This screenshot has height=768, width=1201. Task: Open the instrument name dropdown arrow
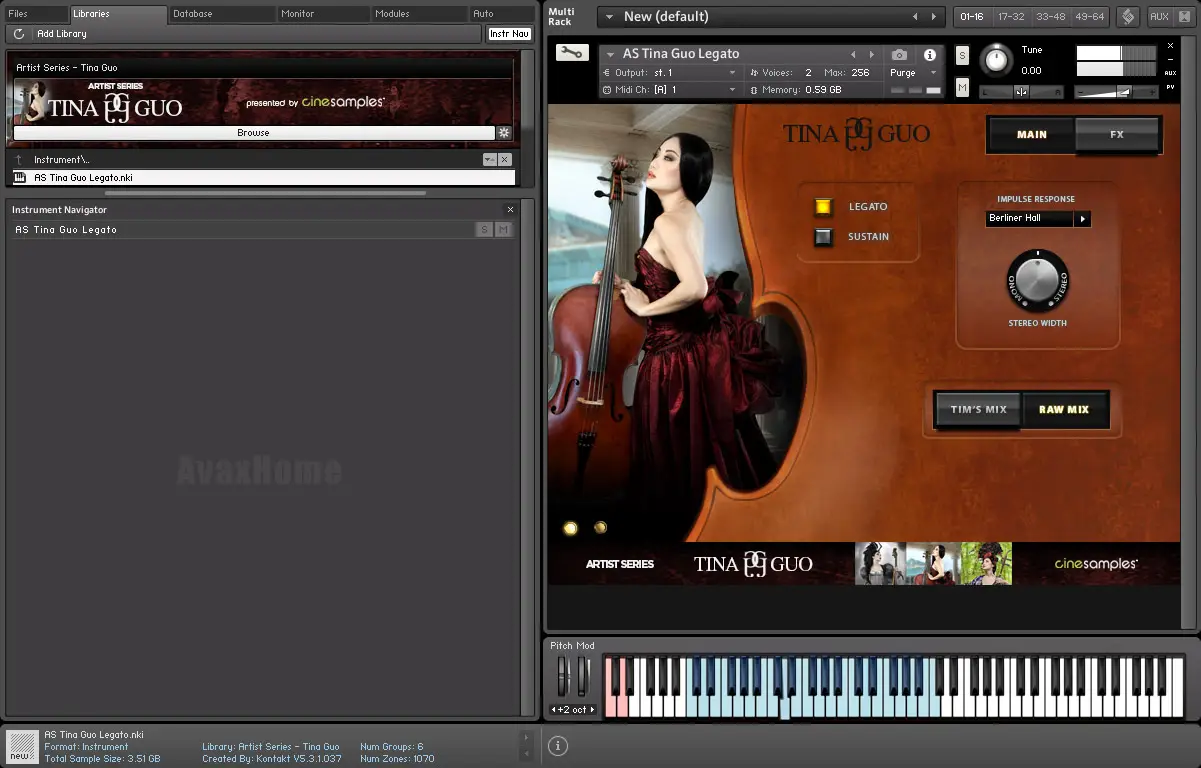coord(610,55)
